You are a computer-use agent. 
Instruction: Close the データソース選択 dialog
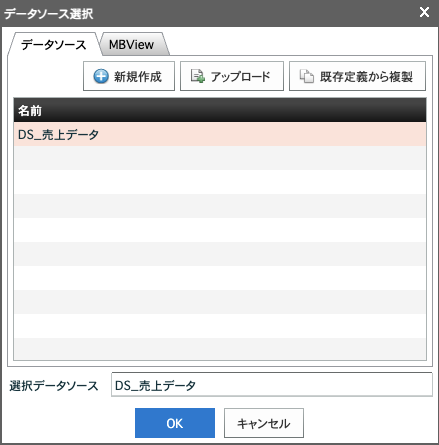tap(424, 13)
